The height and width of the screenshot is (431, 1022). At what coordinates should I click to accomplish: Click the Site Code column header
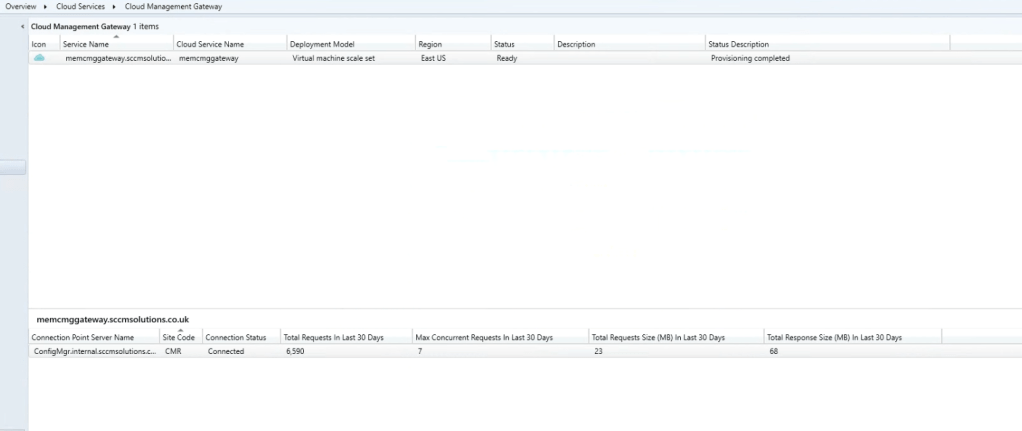[179, 338]
